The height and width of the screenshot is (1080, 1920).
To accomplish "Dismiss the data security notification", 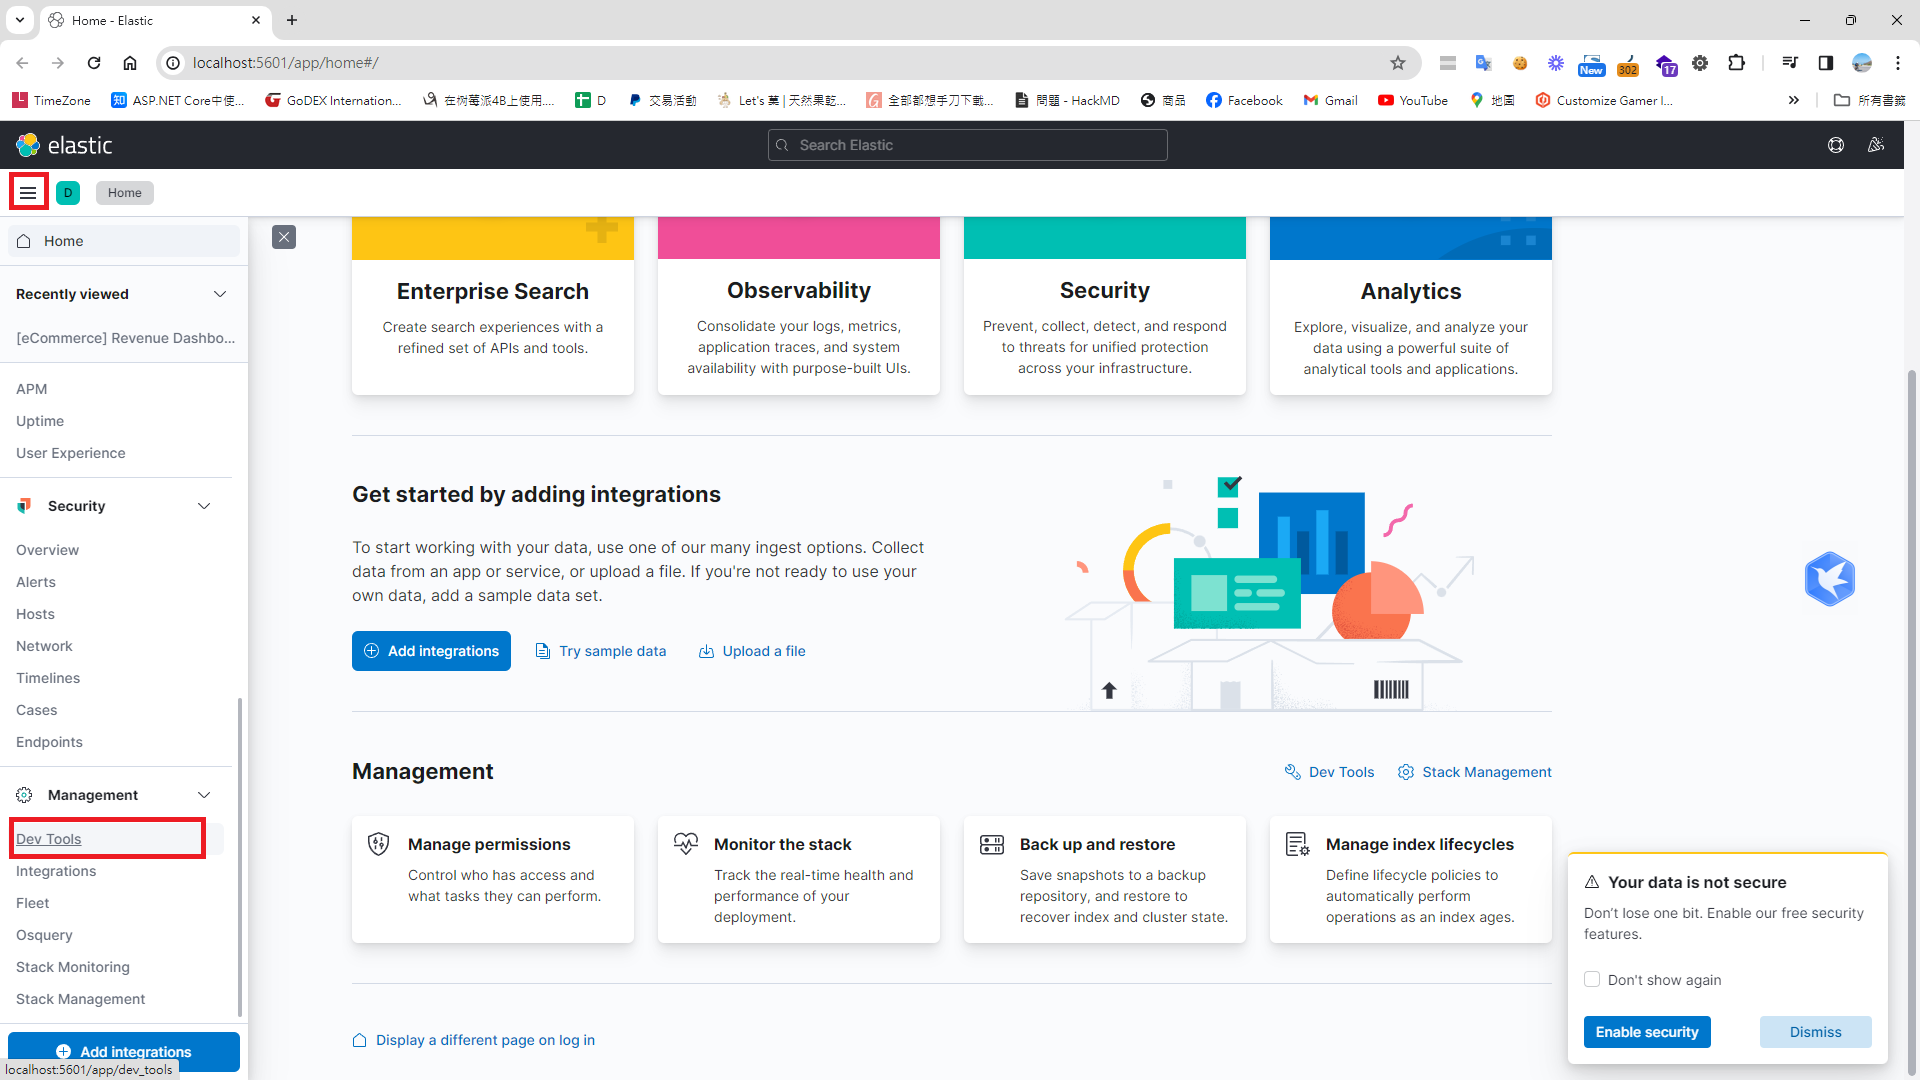I will 1815,1031.
